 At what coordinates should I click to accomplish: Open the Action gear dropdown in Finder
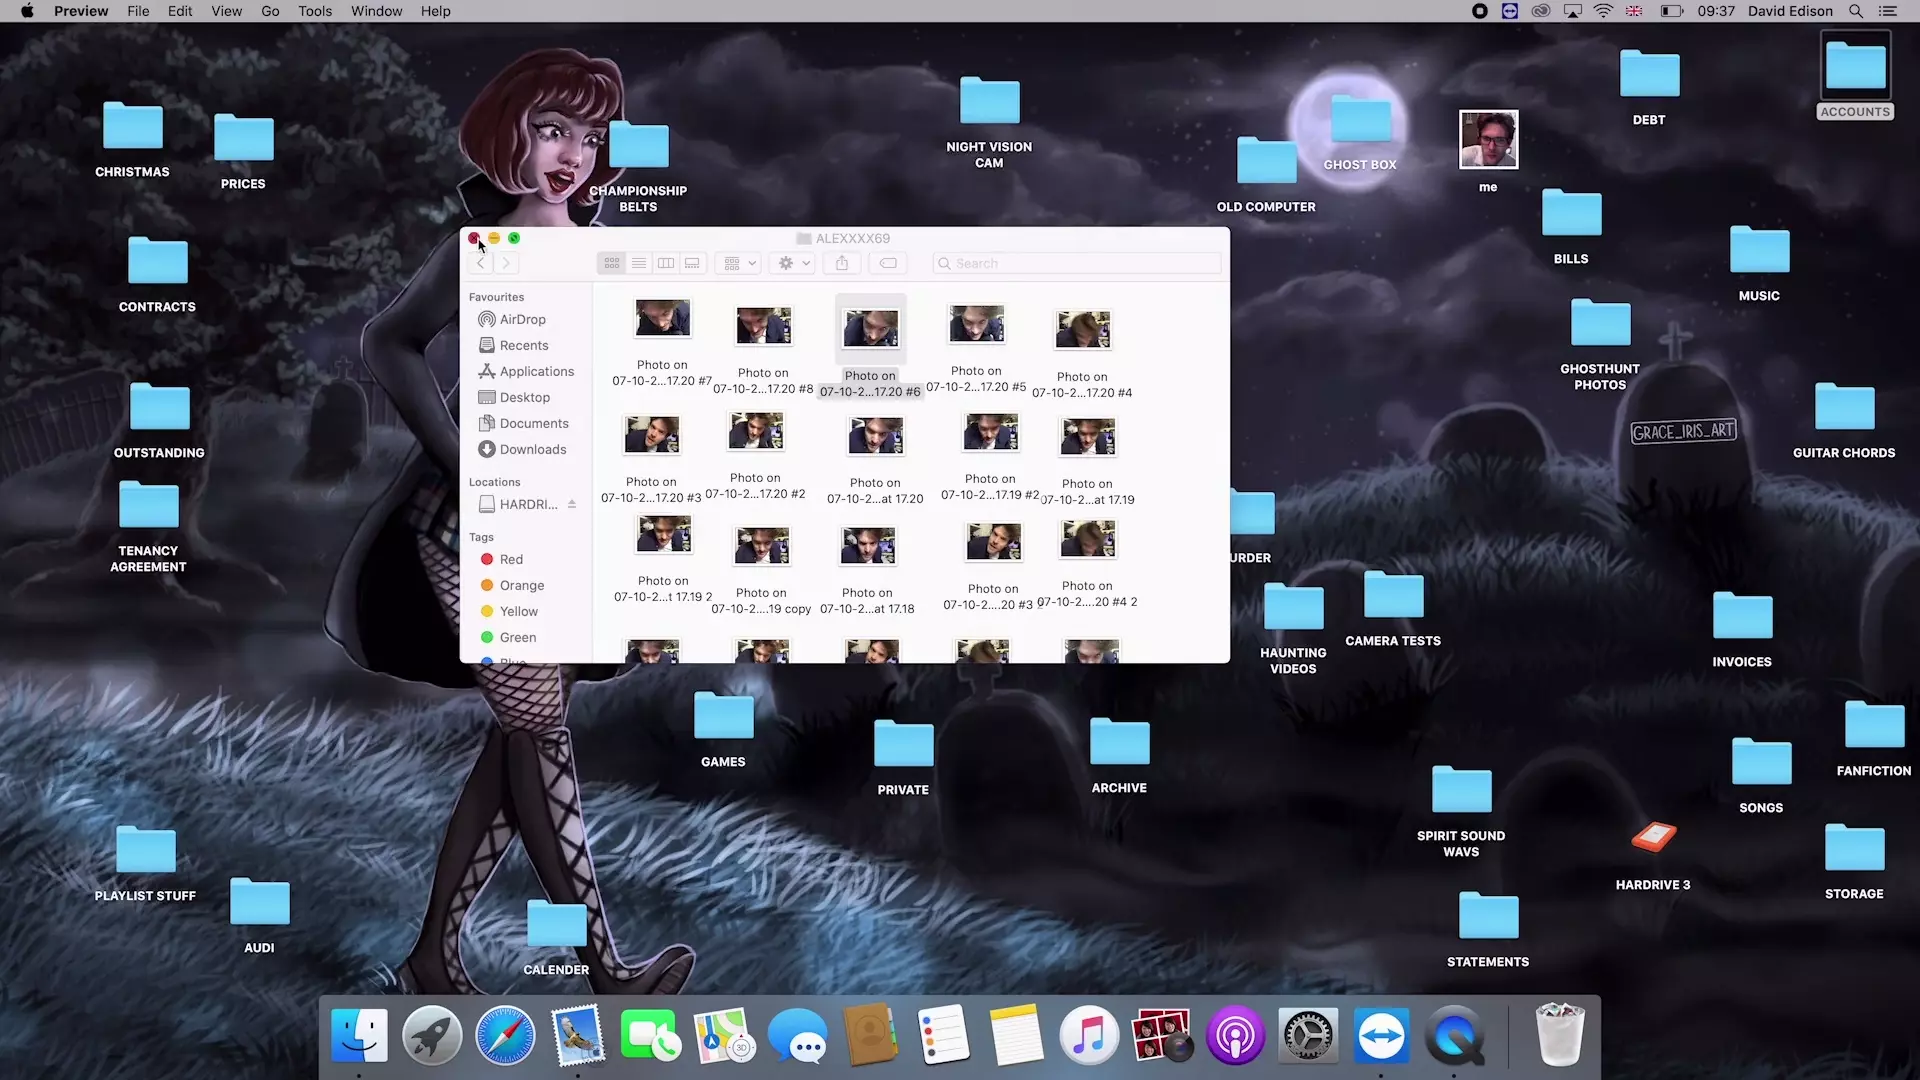[794, 263]
